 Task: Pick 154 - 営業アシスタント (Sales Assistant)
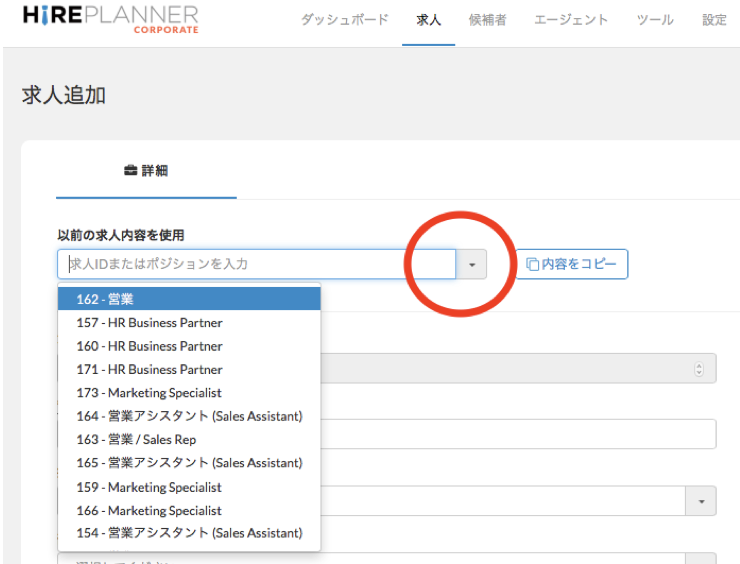189,533
